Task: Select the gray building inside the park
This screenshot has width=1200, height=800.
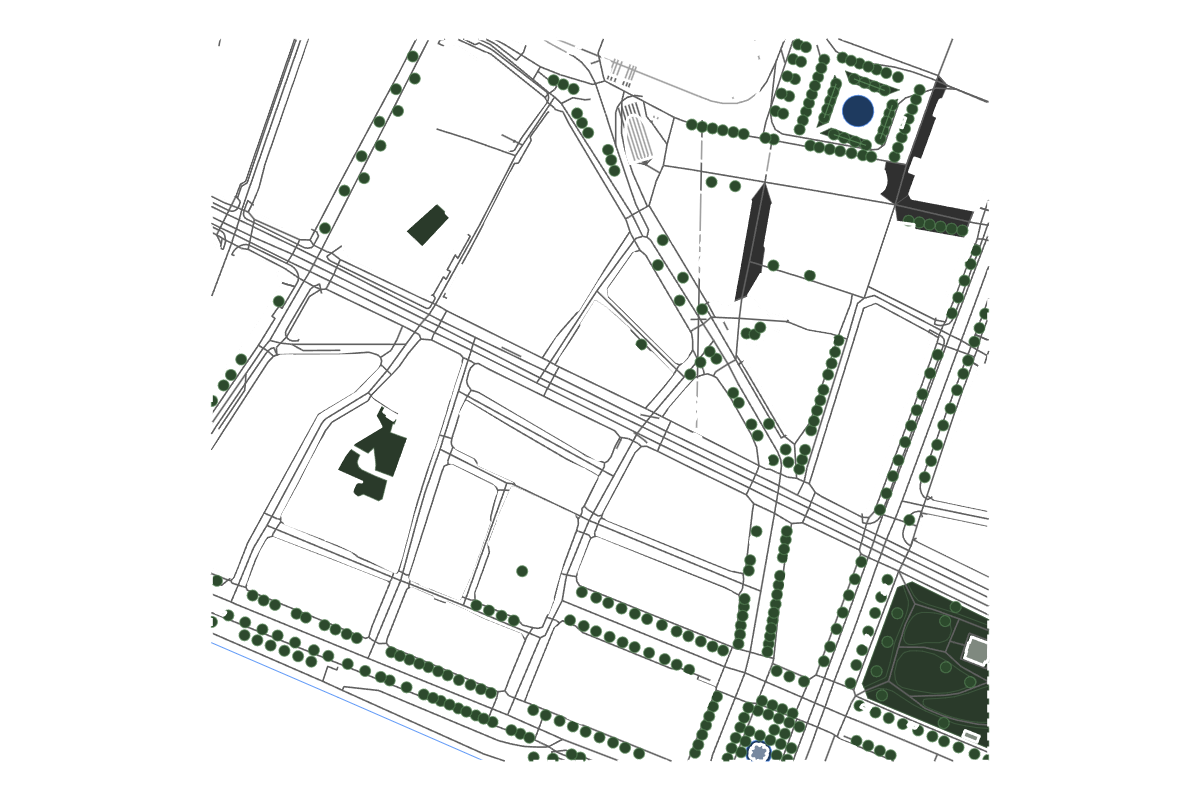Action: [977, 651]
